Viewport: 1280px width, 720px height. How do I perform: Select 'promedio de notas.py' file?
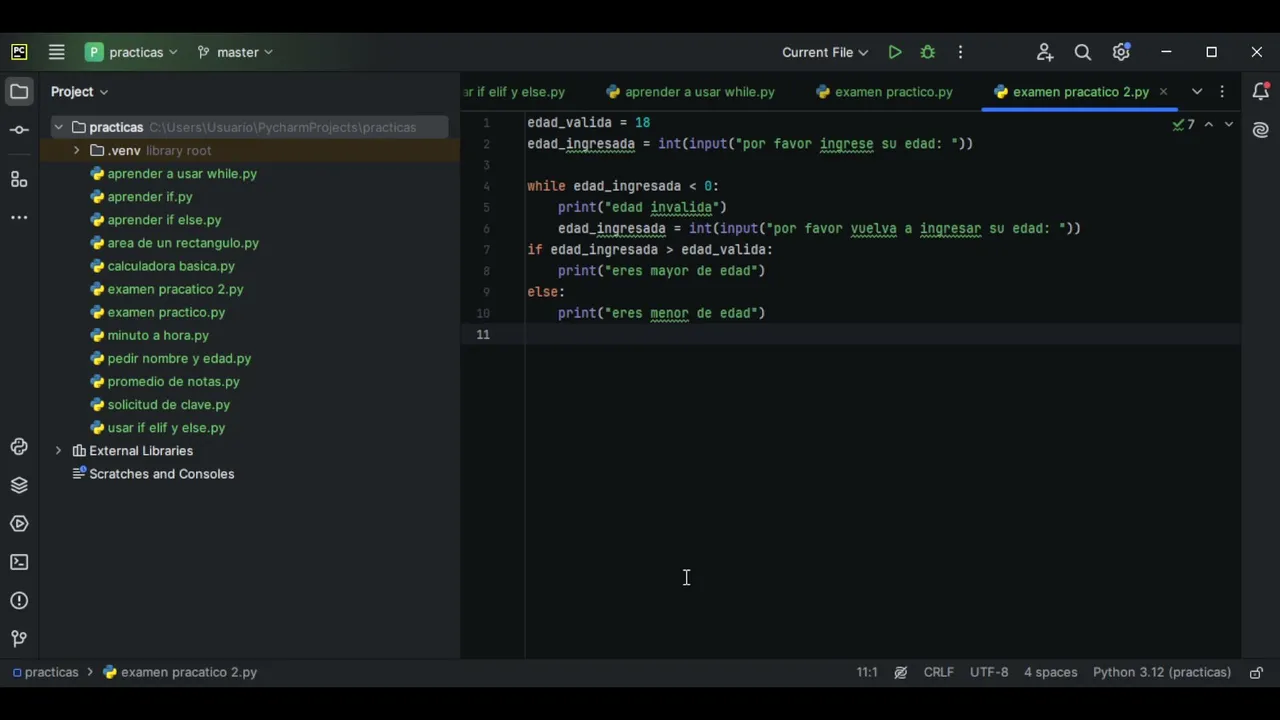tap(165, 381)
